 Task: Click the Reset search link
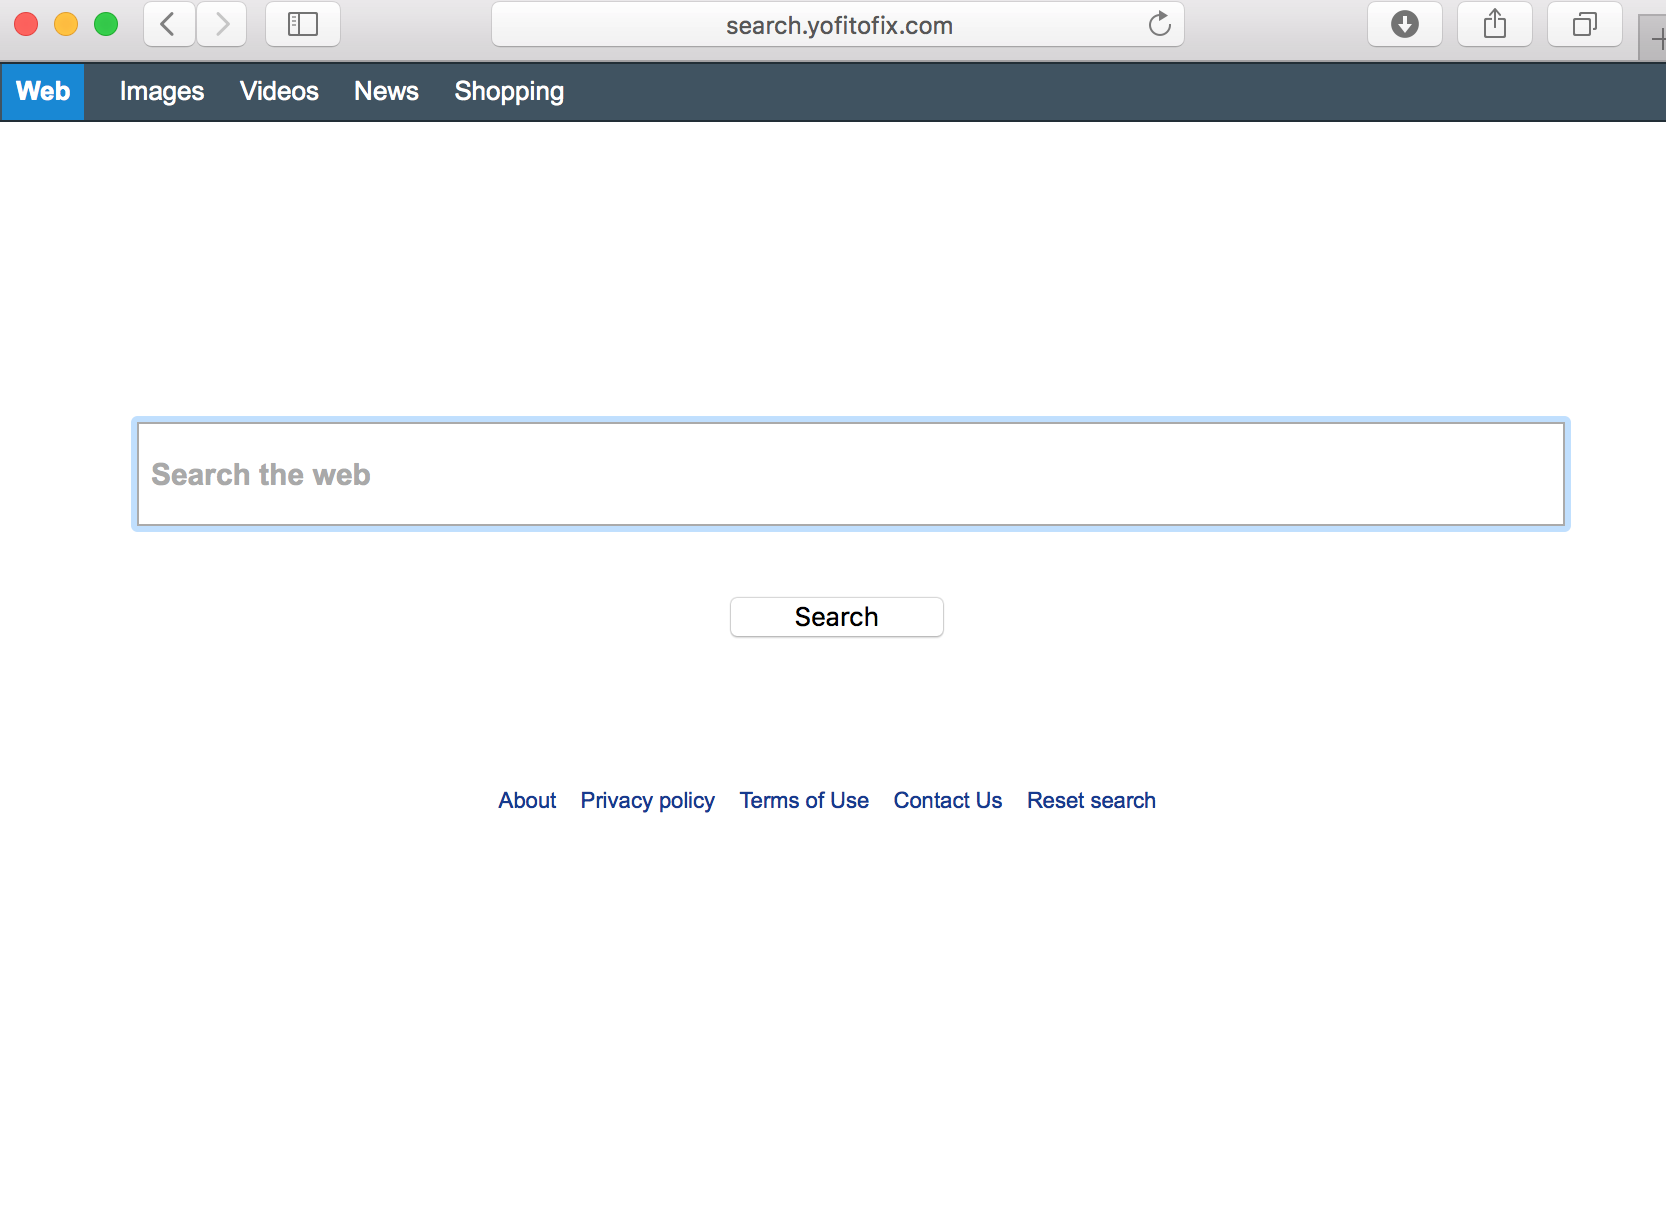(x=1091, y=801)
